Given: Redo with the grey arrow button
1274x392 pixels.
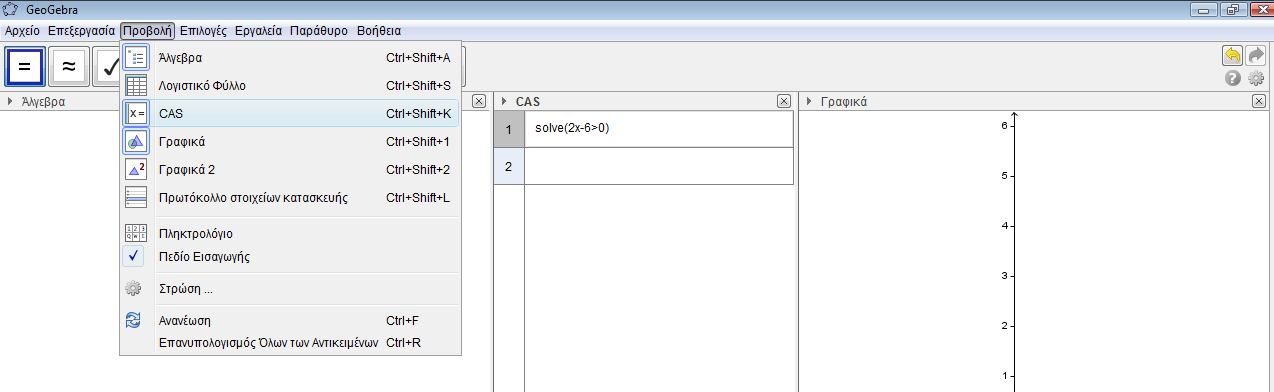Looking at the screenshot, I should (1255, 56).
